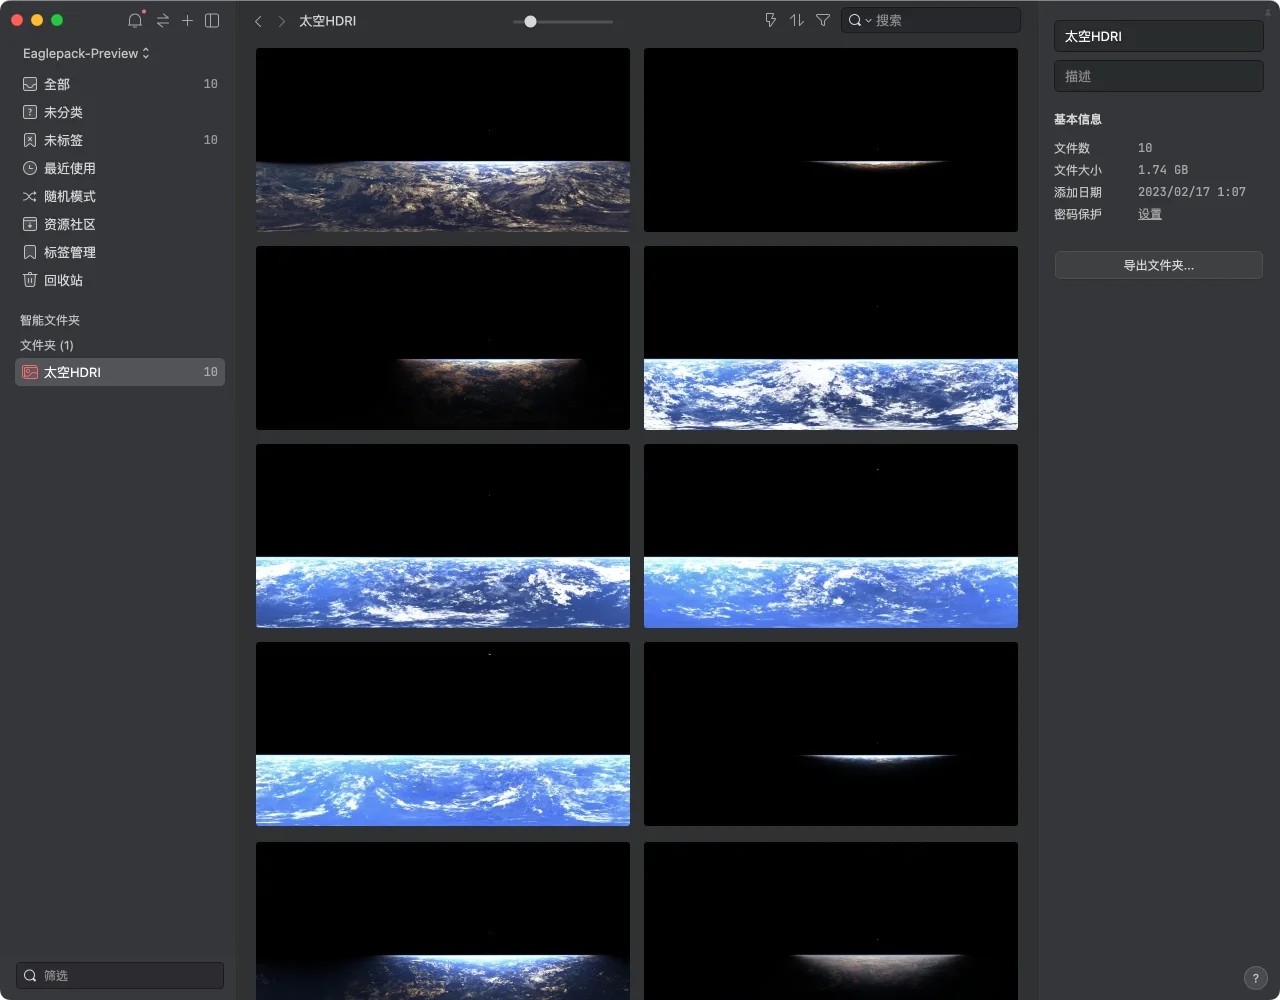This screenshot has height=1000, width=1280.
Task: Open the notifications bell icon
Action: (135, 20)
